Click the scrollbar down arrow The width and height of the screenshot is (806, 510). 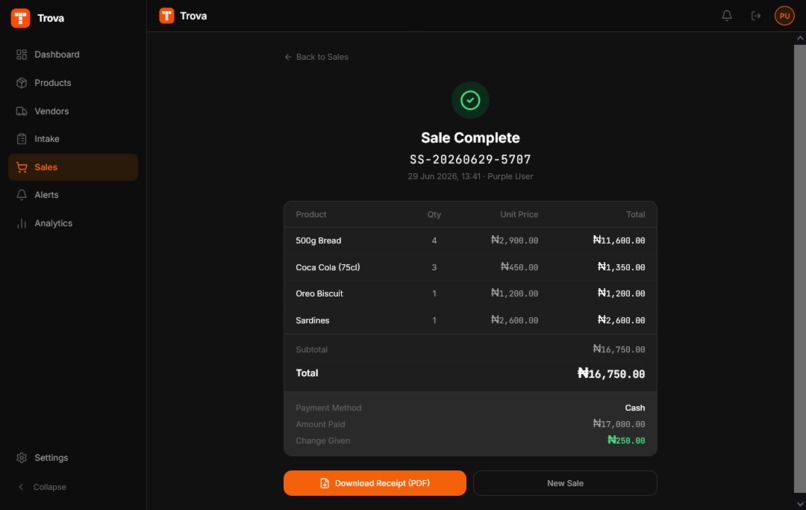pyautogui.click(x=800, y=504)
